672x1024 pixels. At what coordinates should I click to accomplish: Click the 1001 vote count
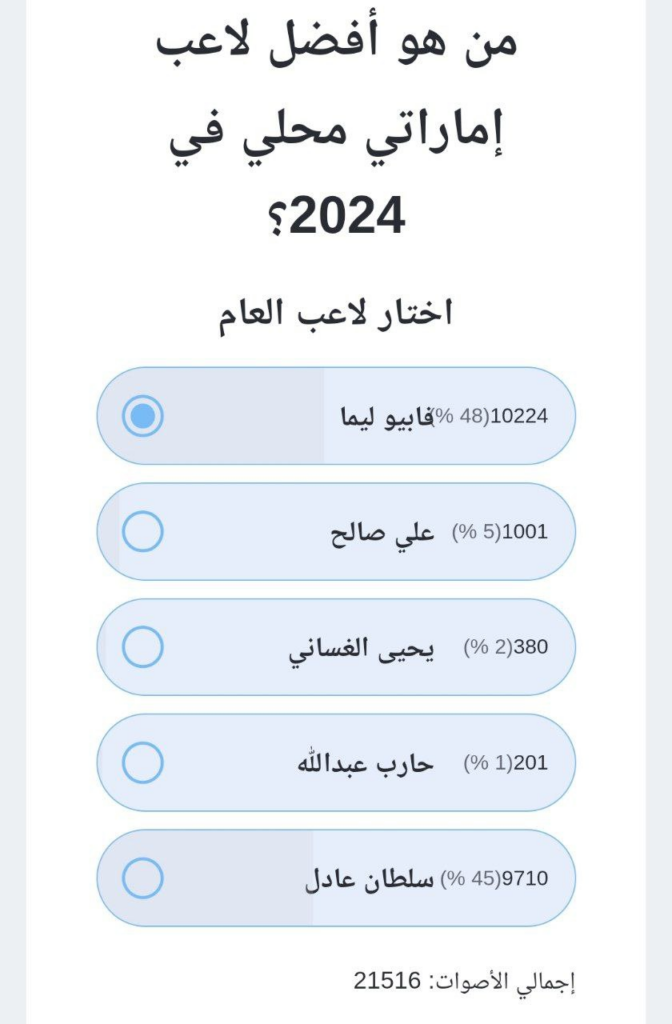click(524, 532)
